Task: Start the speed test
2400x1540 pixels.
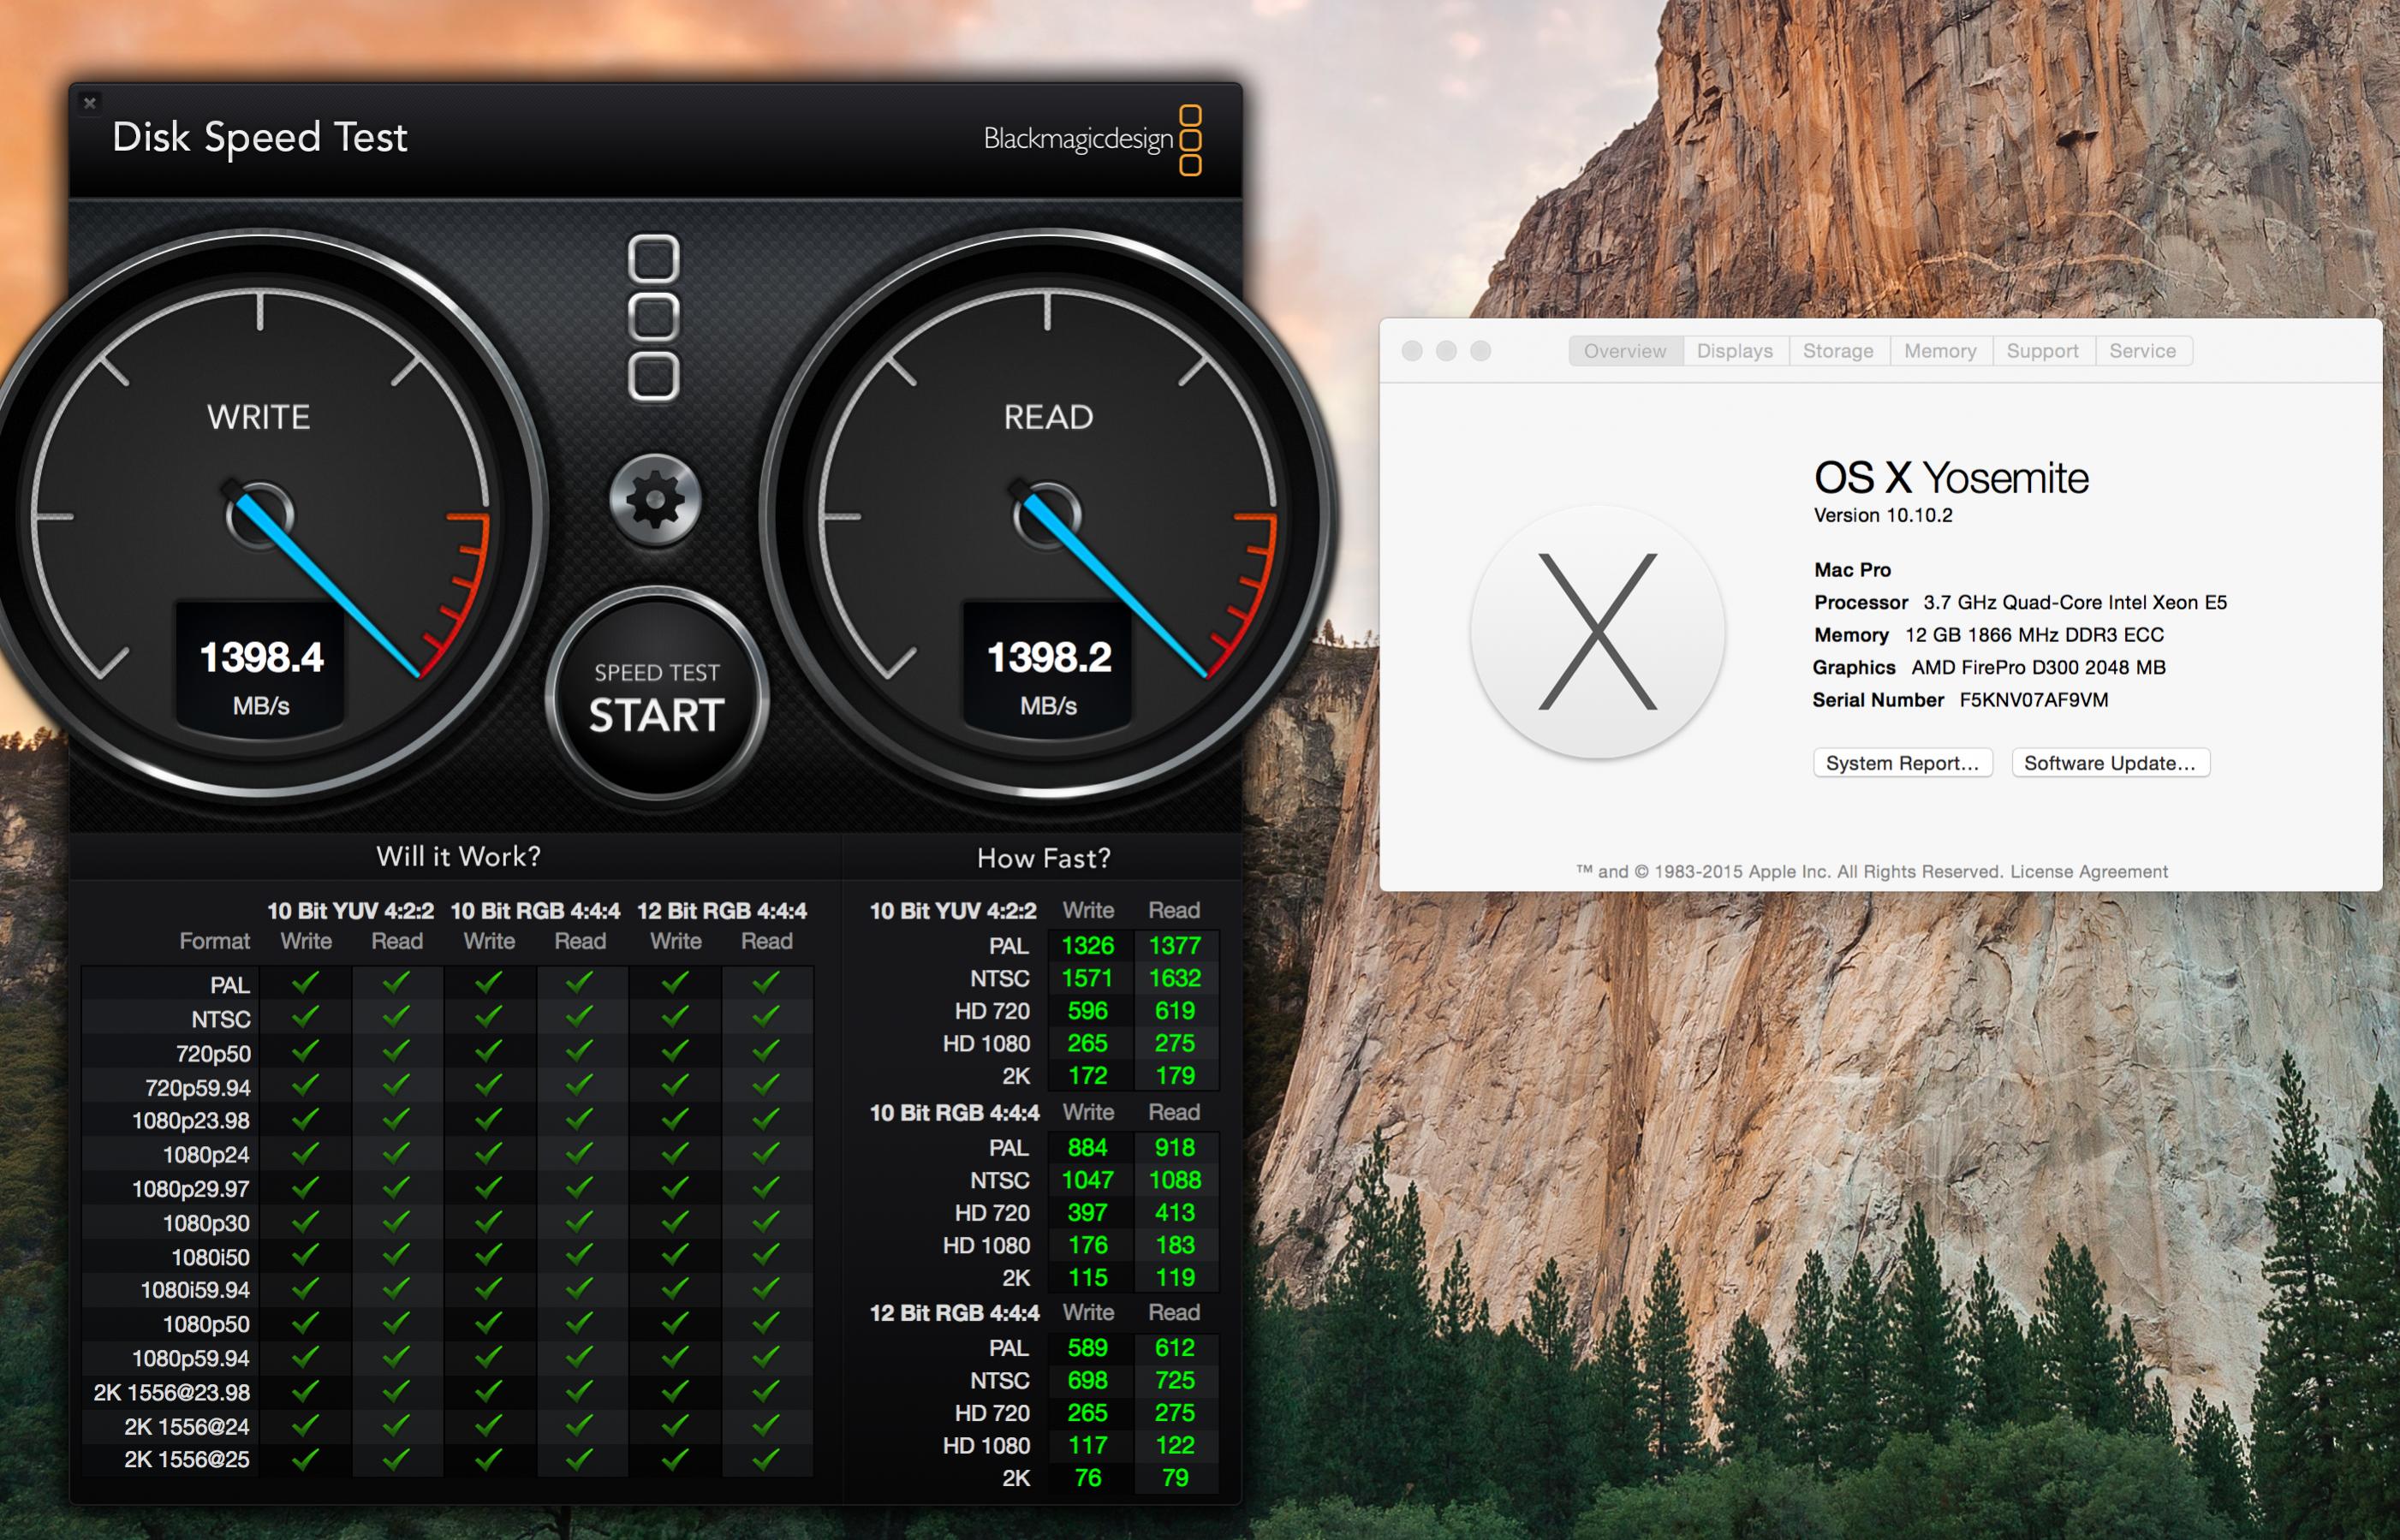Action: (x=656, y=698)
